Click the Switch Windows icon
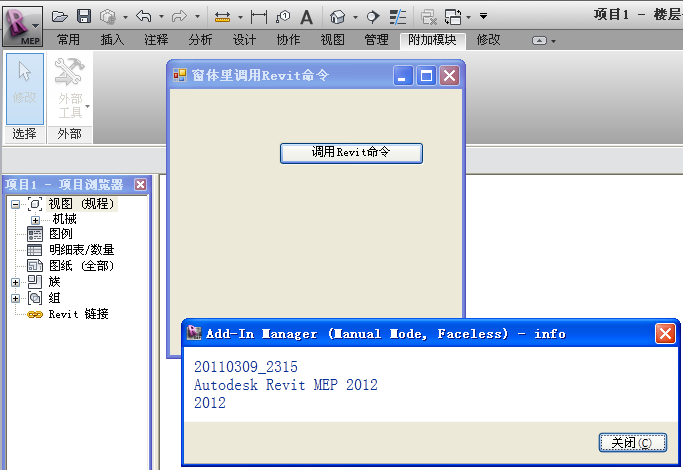Viewport: 683px width, 470px height. point(453,17)
